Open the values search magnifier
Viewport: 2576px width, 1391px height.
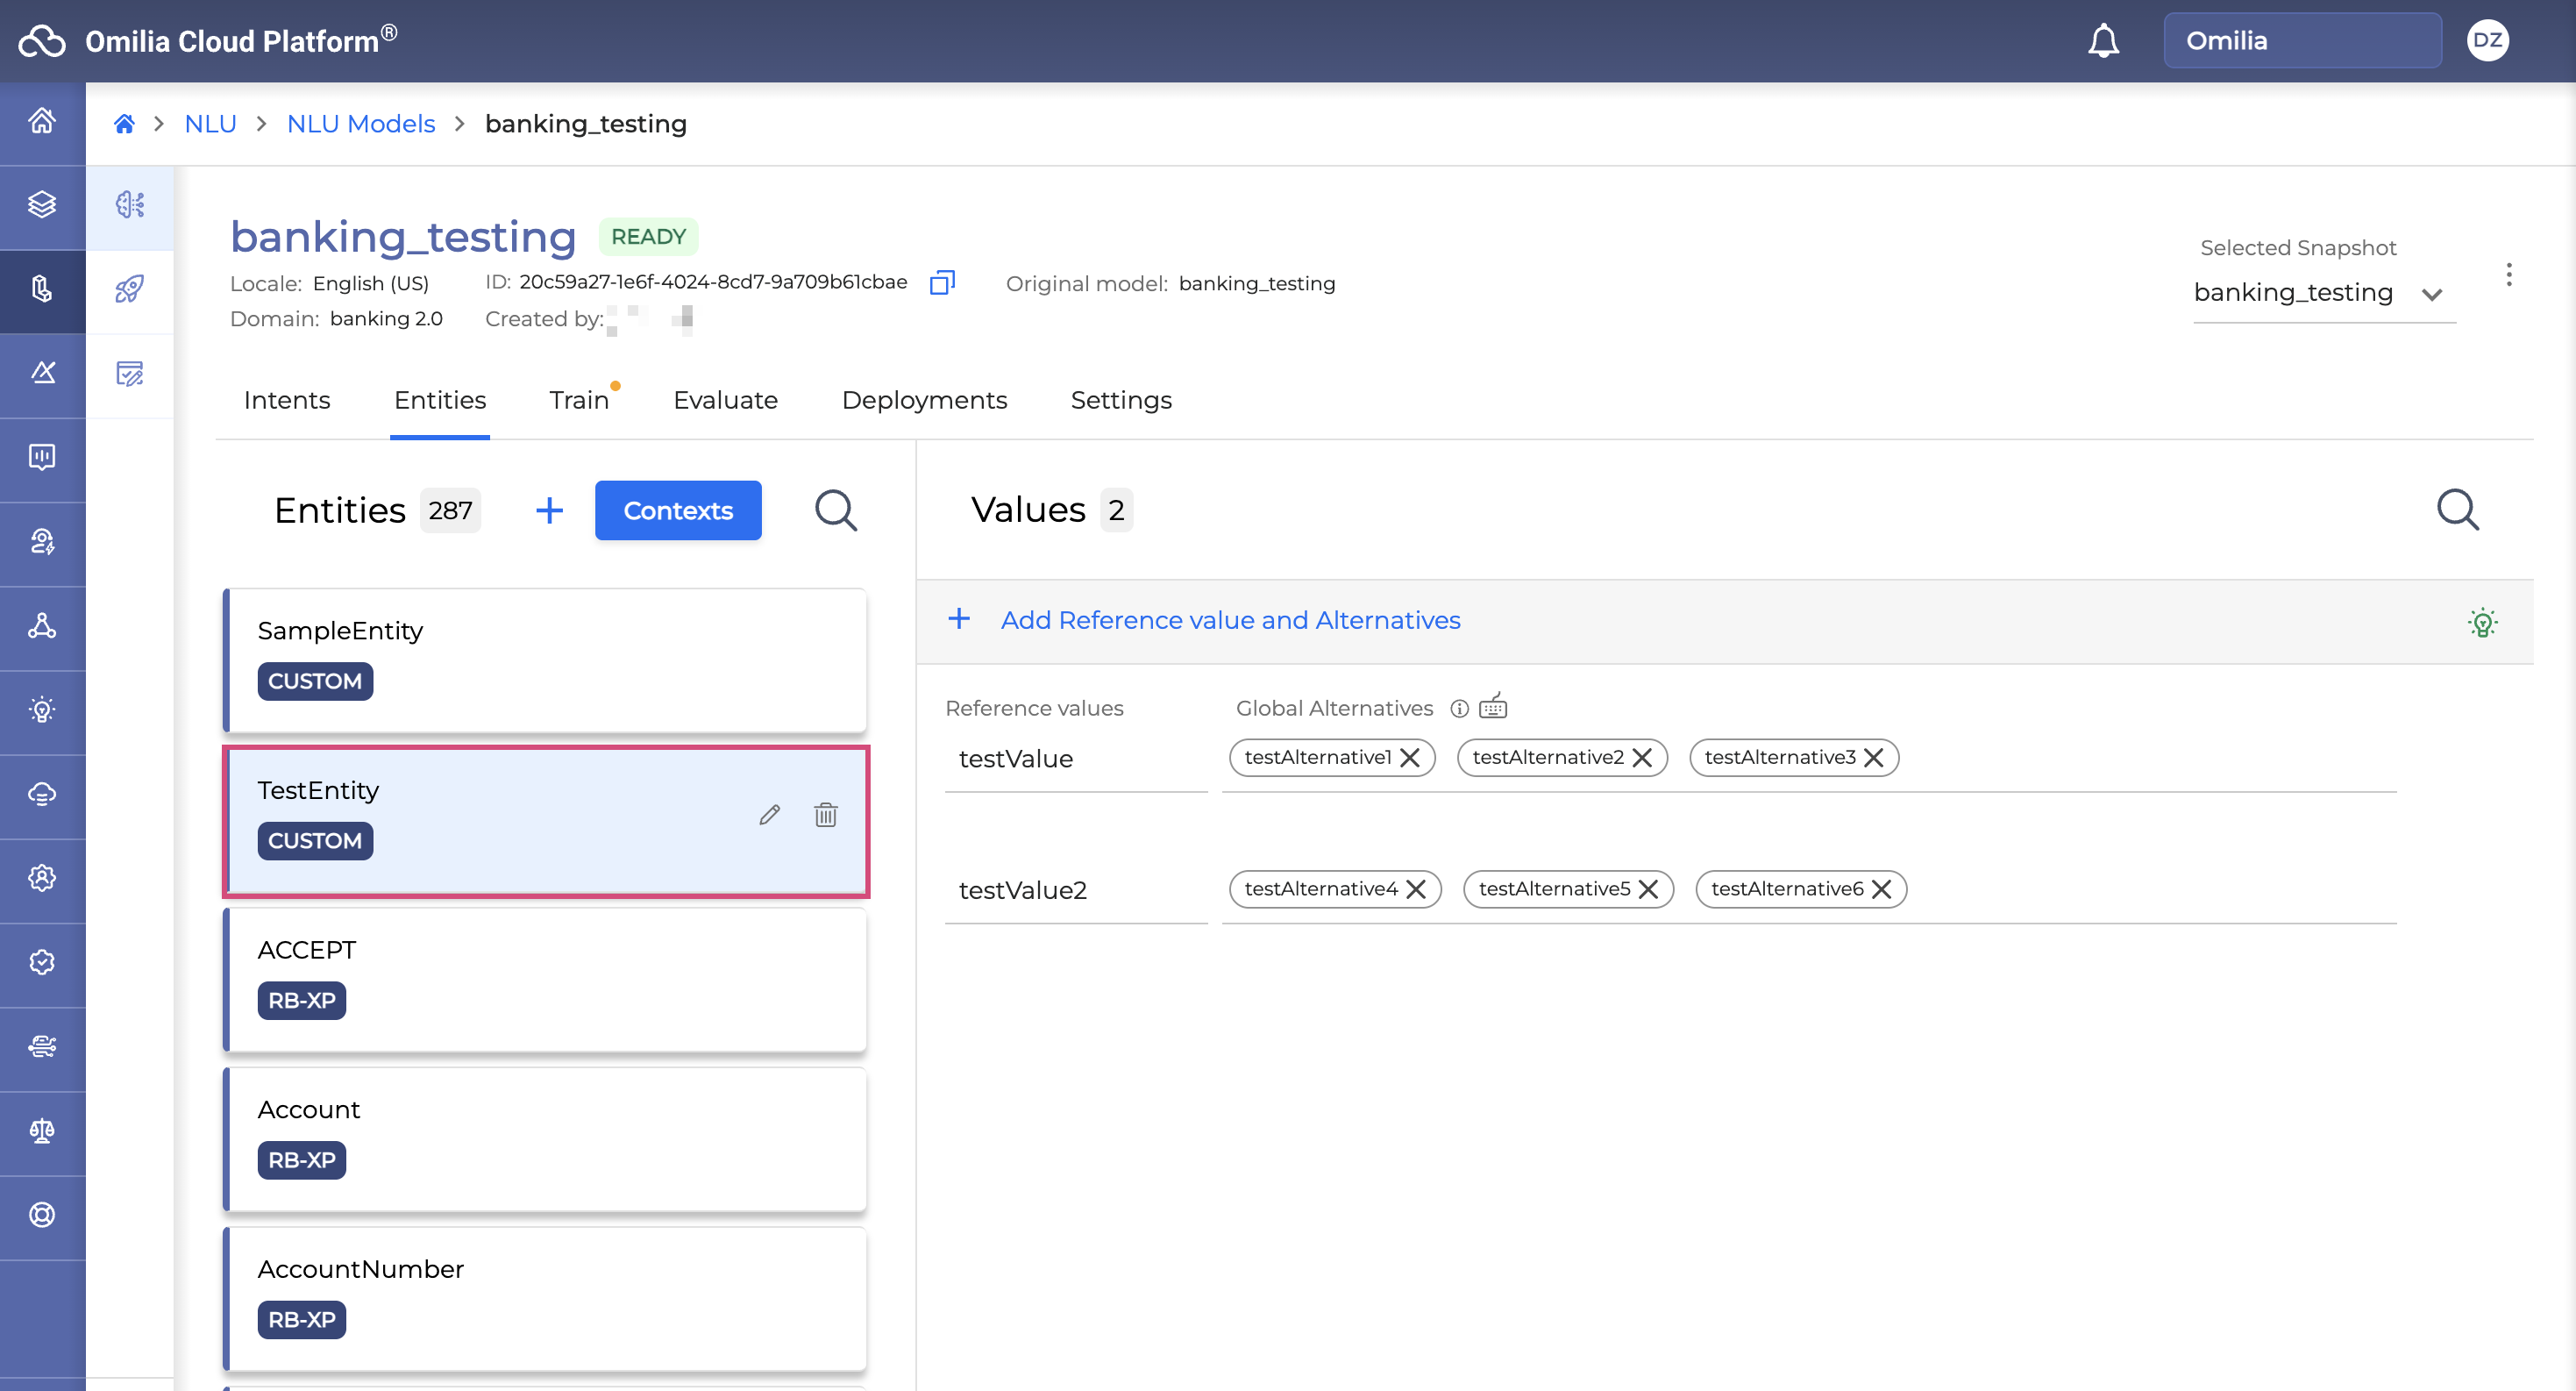[x=2456, y=510]
